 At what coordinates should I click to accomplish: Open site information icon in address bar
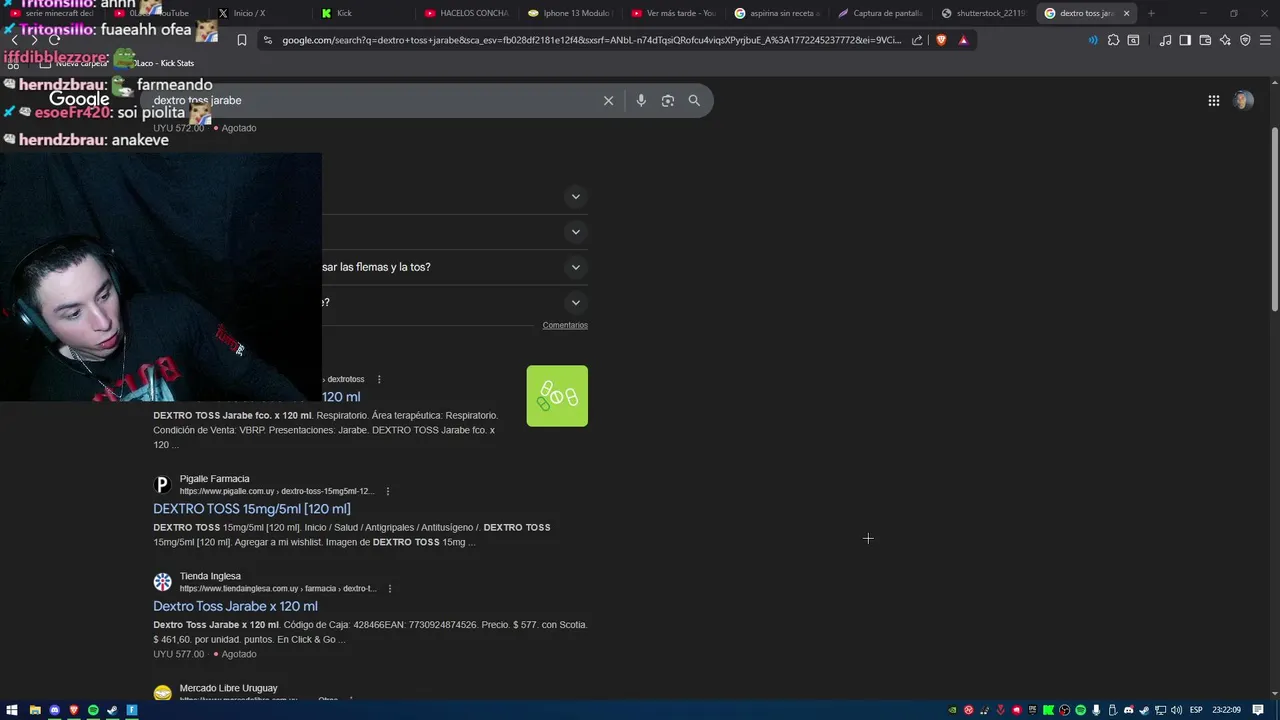pyautogui.click(x=266, y=40)
